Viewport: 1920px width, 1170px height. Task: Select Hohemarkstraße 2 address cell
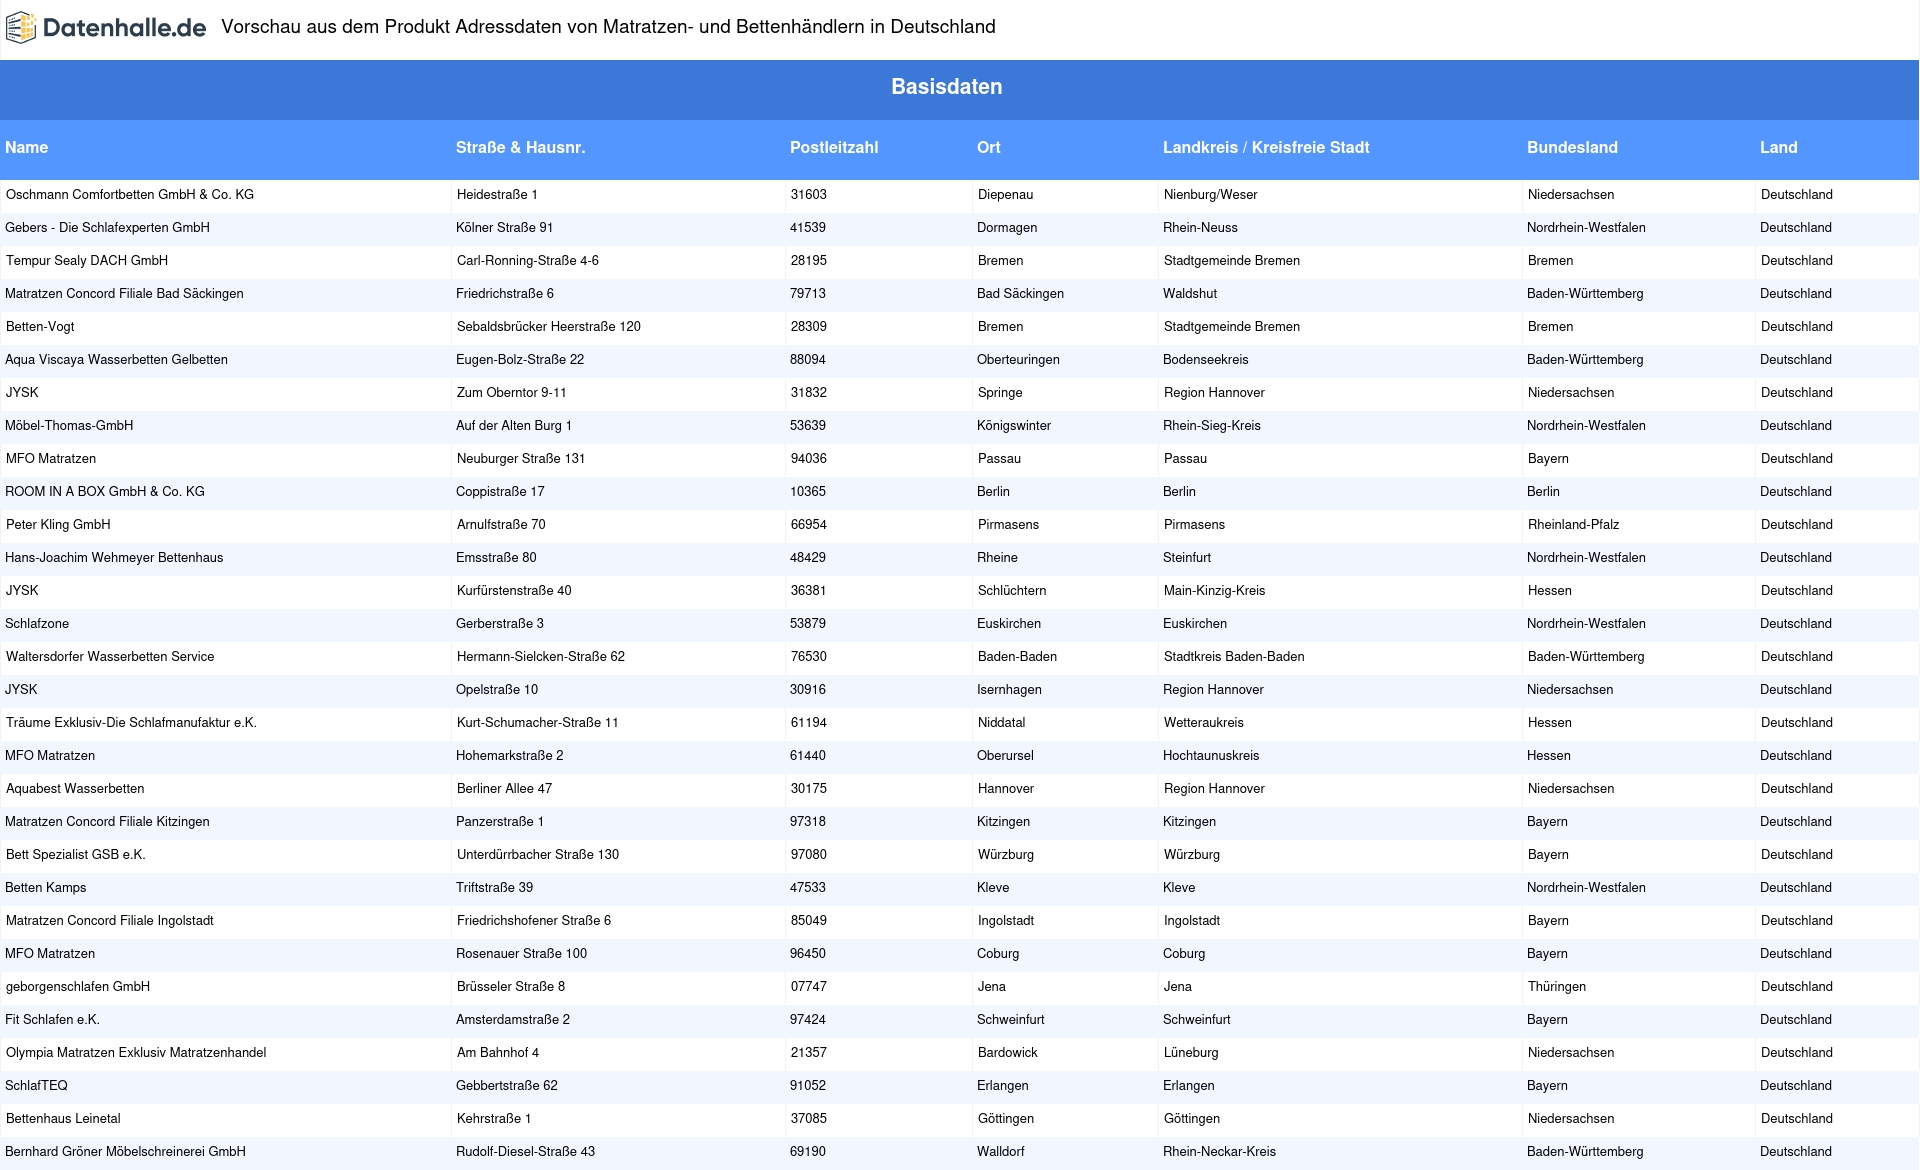tap(510, 756)
